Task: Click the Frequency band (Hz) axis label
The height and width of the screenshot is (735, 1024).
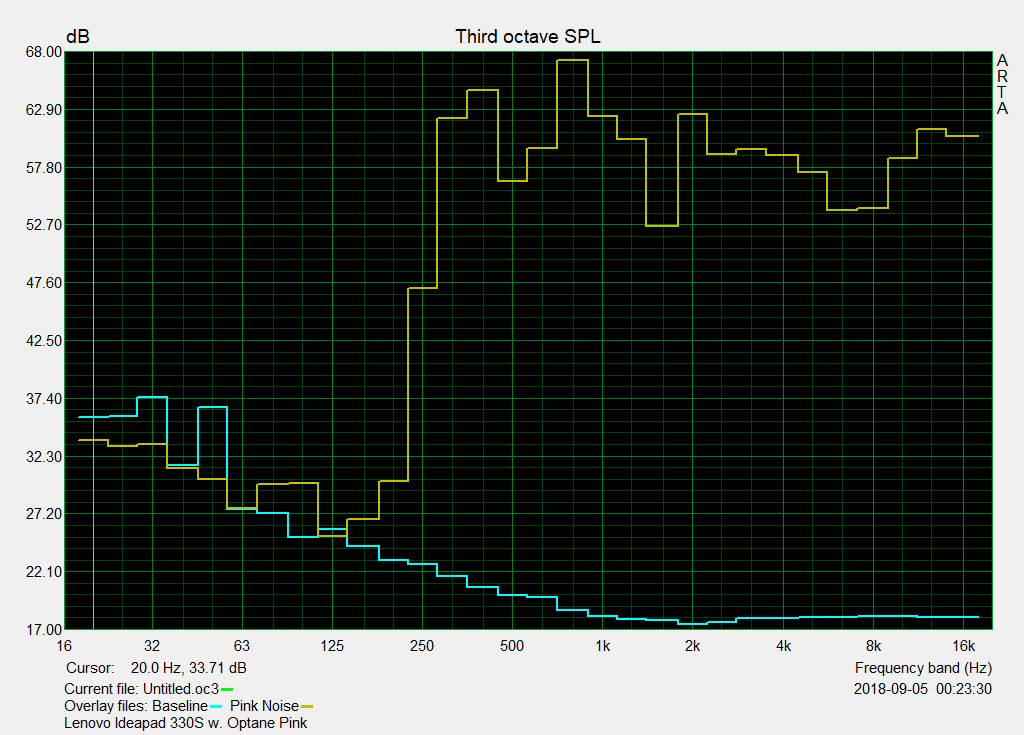Action: 923,667
